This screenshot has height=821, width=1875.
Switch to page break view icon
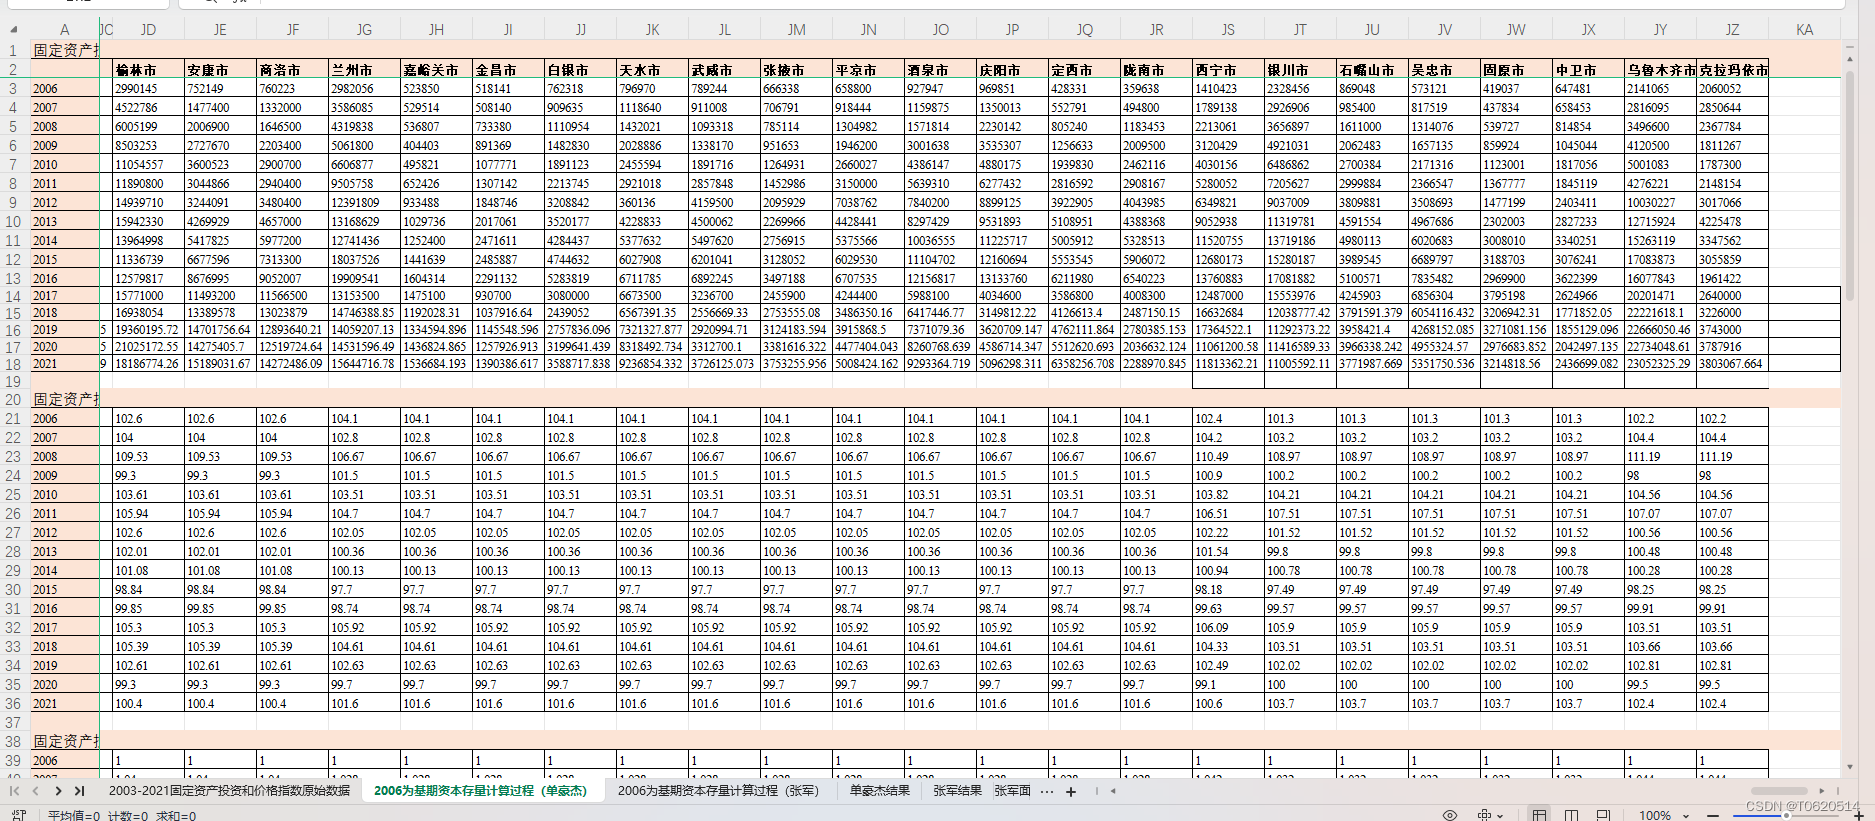pyautogui.click(x=1572, y=815)
